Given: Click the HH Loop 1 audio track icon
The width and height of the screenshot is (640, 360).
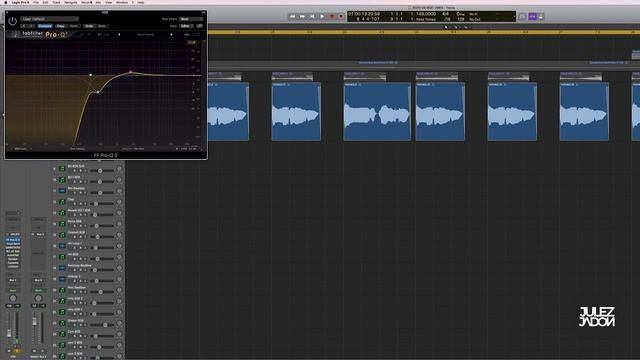Looking at the screenshot, I should pos(62,246).
